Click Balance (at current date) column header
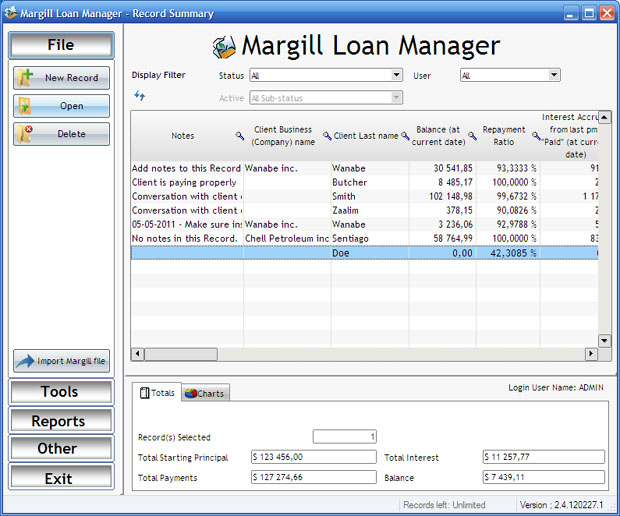Screen dimensions: 620x516 (438, 136)
